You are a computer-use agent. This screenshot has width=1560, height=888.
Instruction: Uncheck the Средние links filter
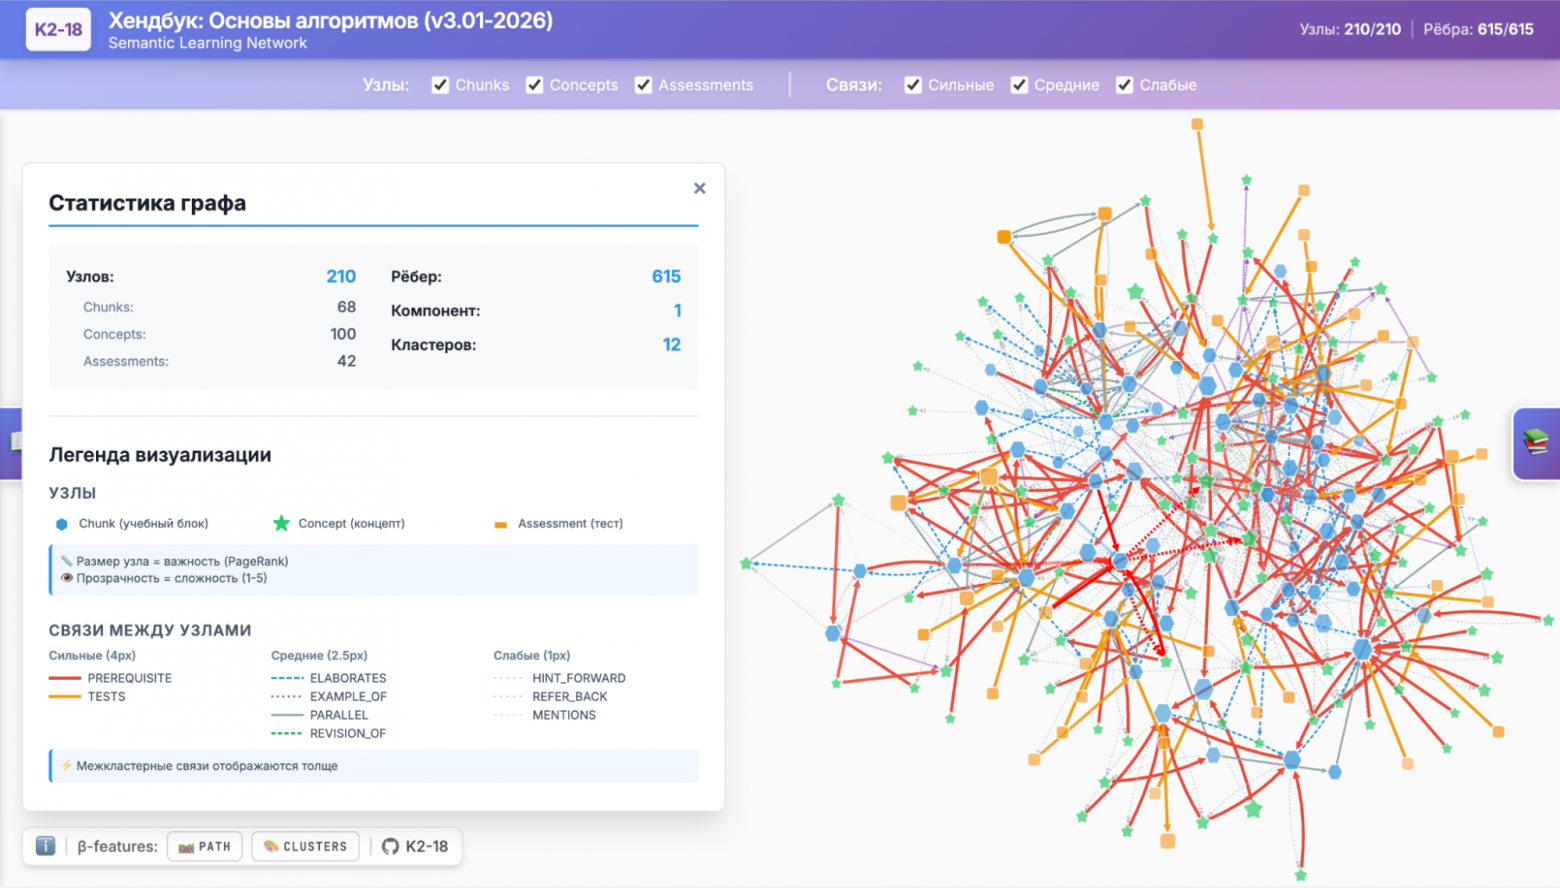click(1019, 85)
